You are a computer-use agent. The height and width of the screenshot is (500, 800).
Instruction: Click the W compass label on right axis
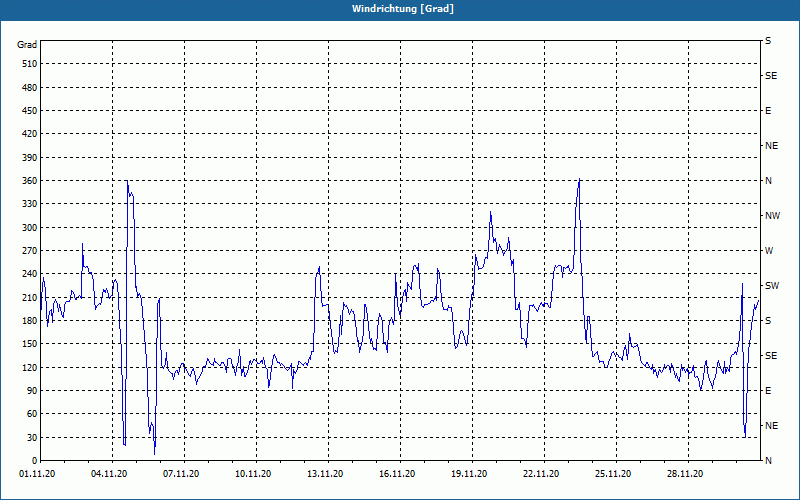pos(769,251)
